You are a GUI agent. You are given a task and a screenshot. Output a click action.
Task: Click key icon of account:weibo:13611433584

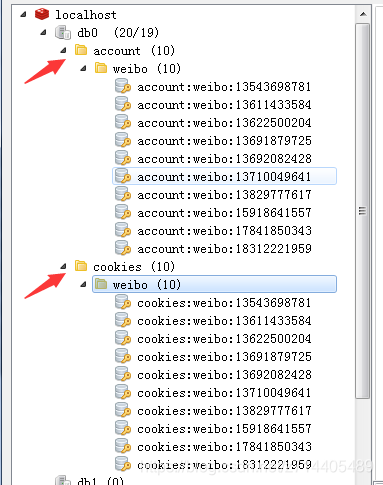click(123, 104)
